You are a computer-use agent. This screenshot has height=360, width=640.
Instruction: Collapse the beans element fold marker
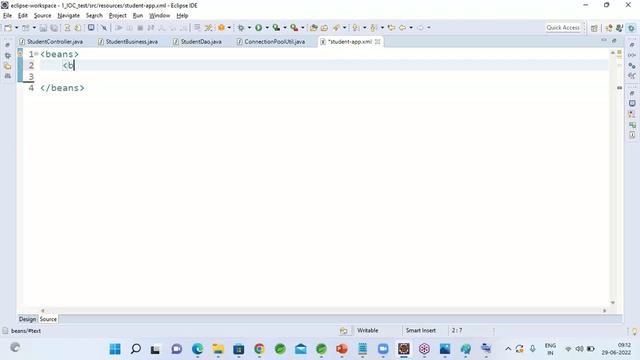(36, 53)
